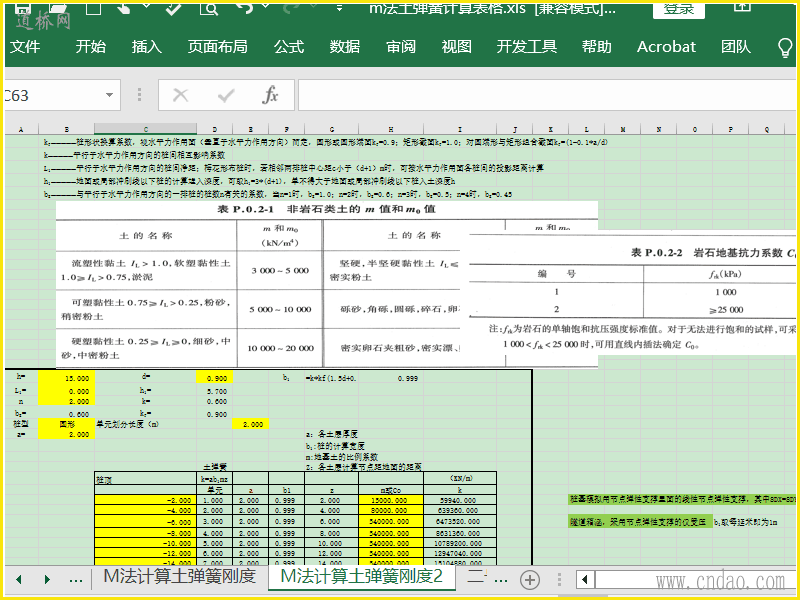
Task: Open the 文件 menu
Action: click(25, 47)
